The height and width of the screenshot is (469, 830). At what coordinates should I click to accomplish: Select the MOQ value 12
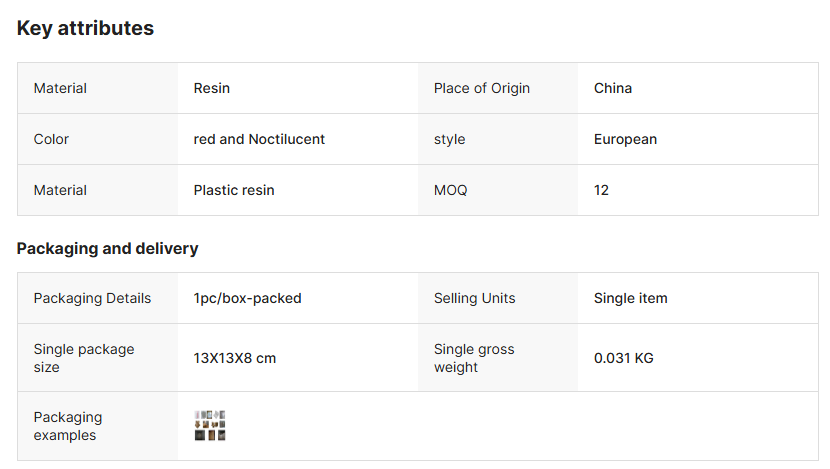click(601, 190)
